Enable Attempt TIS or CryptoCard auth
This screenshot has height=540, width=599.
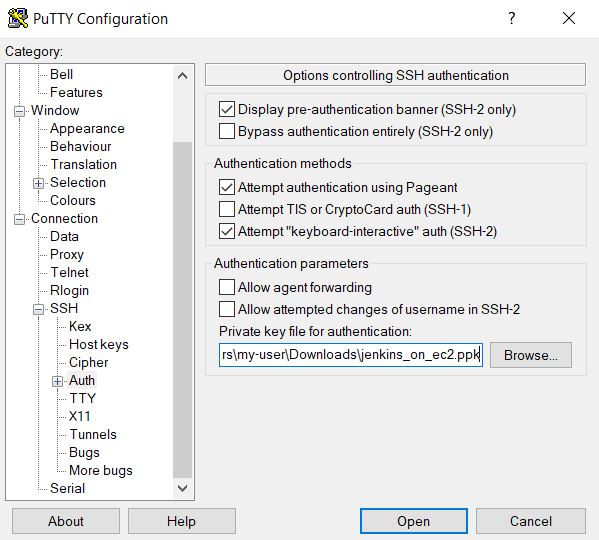pos(227,209)
